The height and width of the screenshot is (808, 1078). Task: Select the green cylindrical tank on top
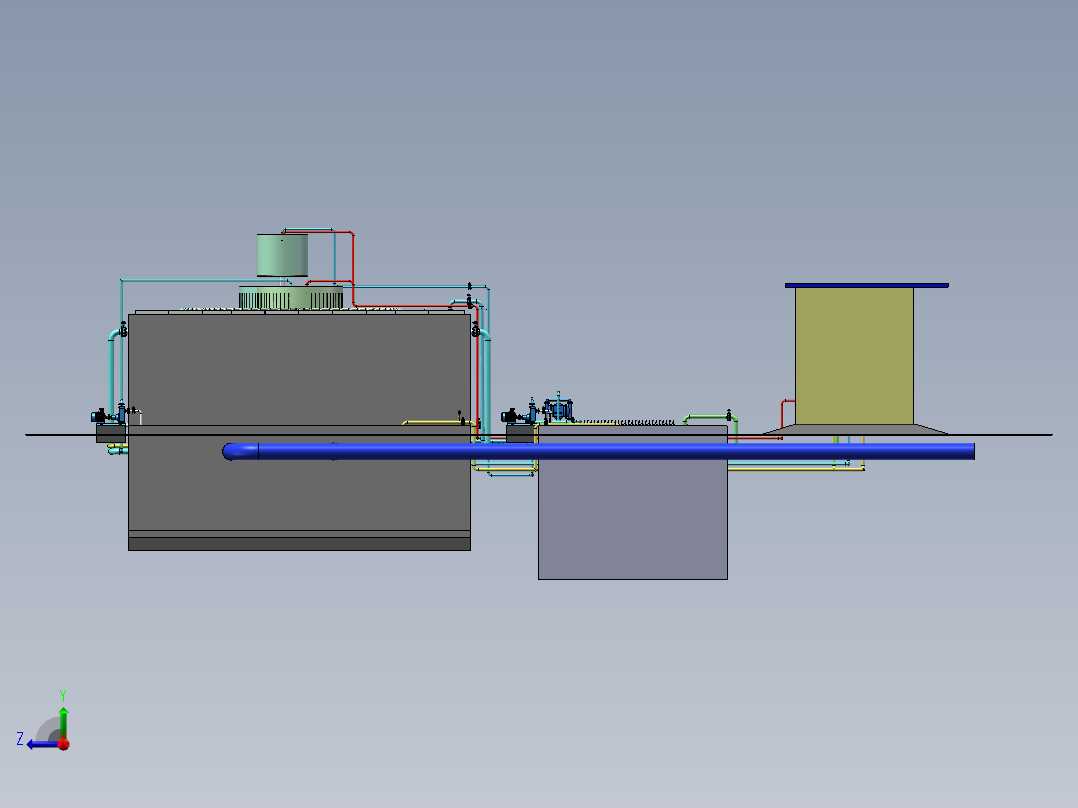282,255
